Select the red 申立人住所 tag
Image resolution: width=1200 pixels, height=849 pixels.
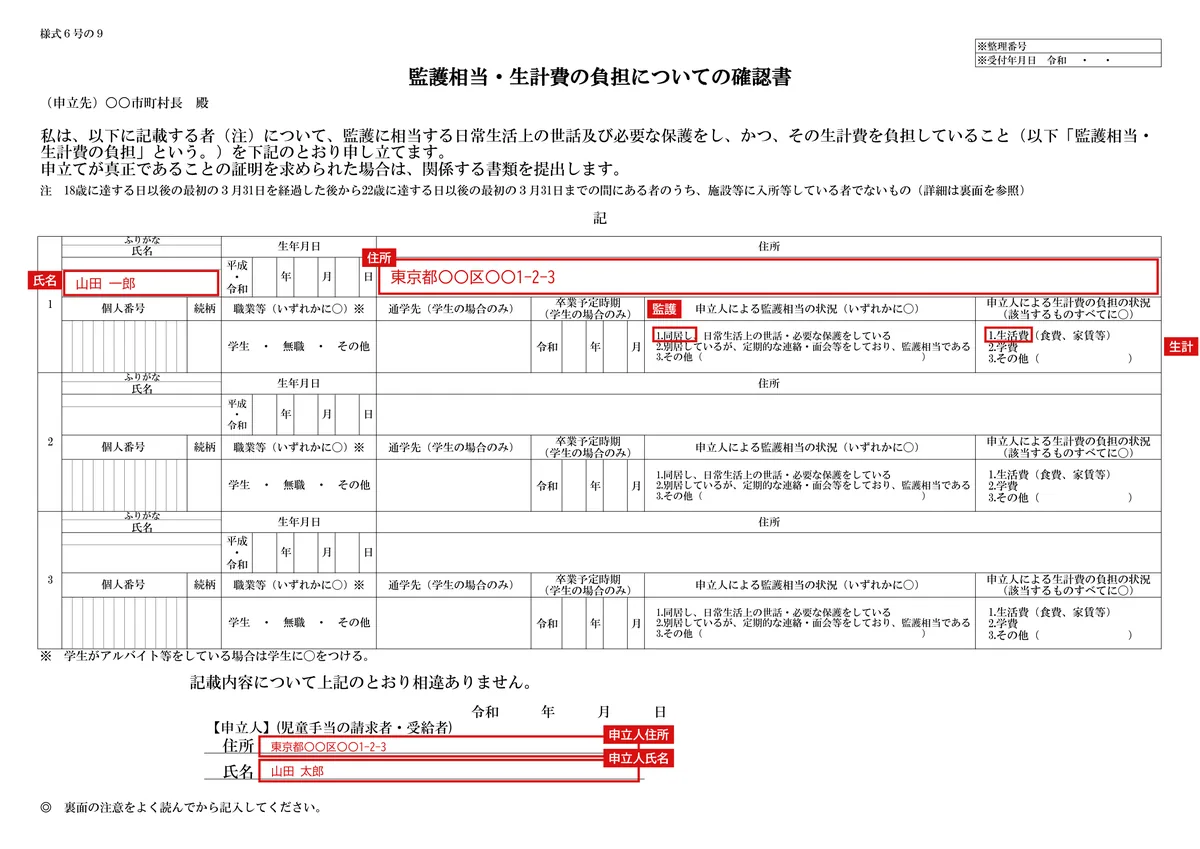coord(637,735)
